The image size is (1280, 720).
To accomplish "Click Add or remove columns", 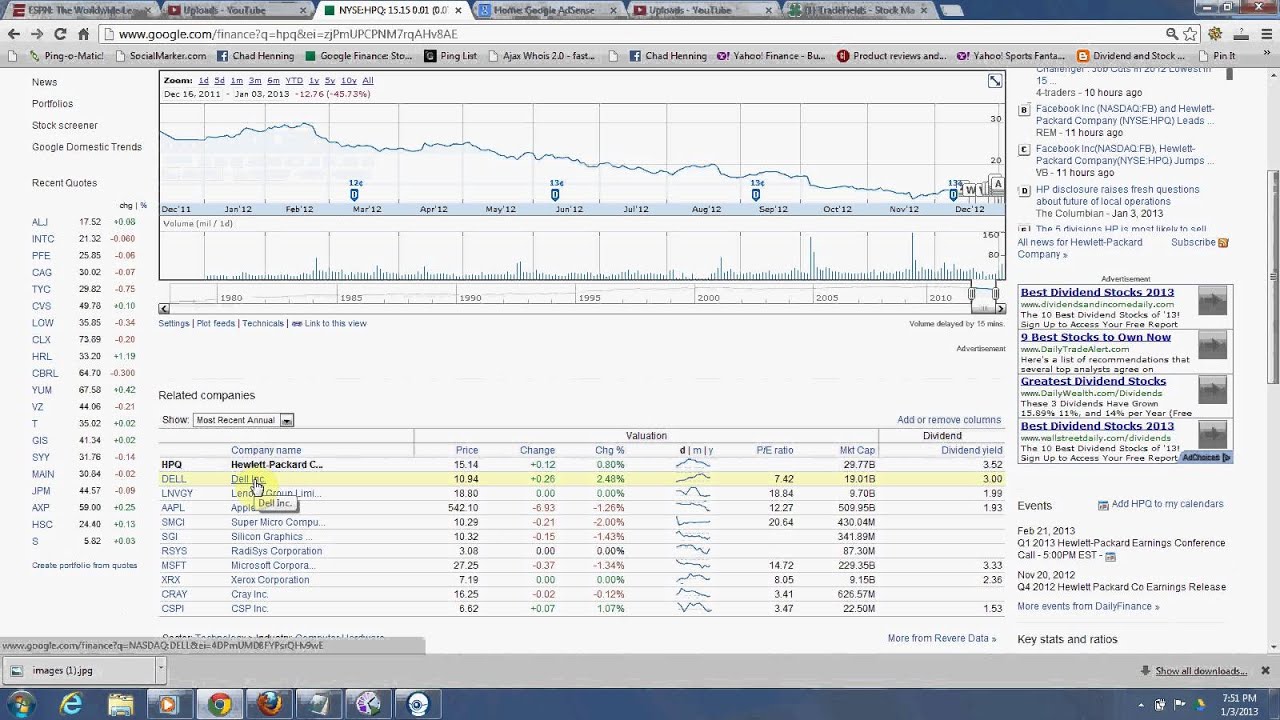I will [x=949, y=420].
